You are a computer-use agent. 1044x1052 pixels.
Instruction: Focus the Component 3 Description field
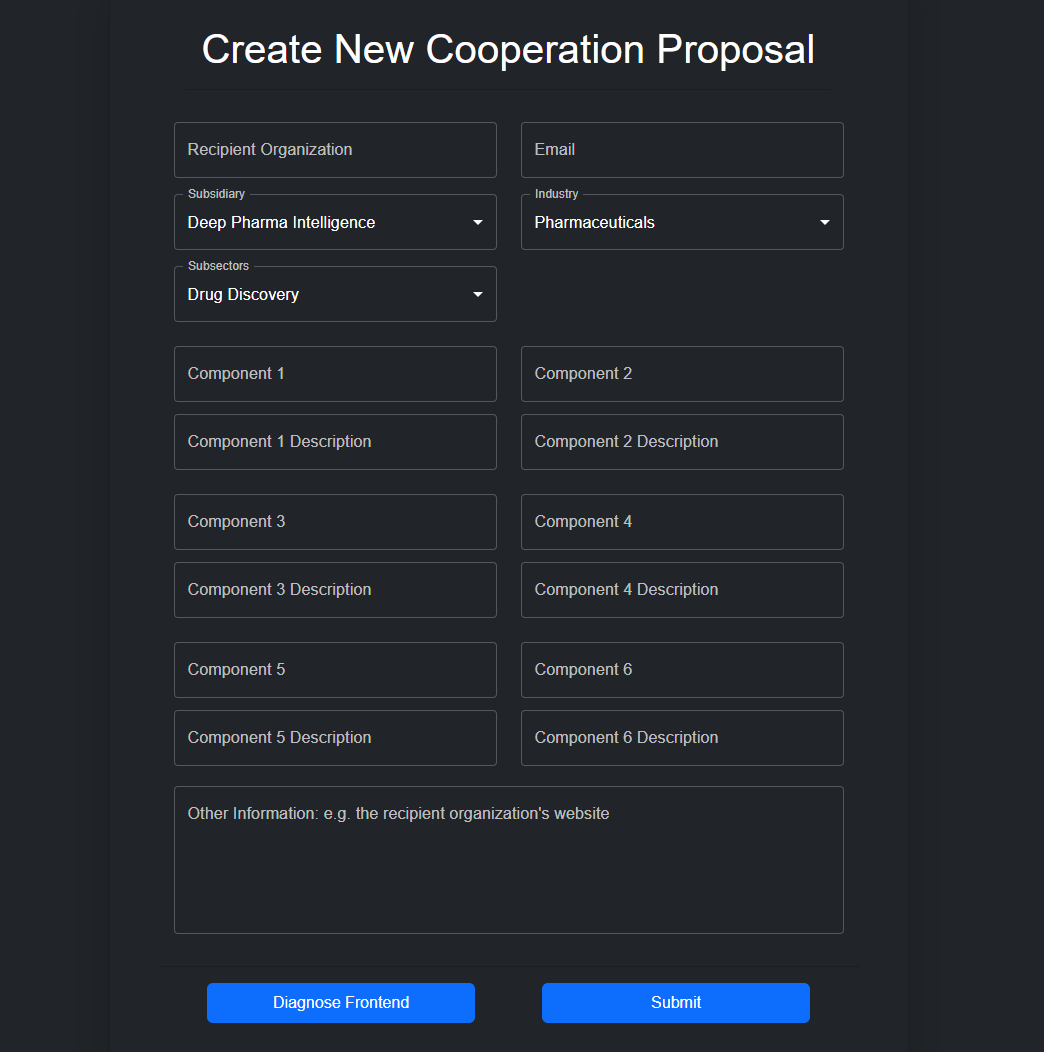click(335, 590)
